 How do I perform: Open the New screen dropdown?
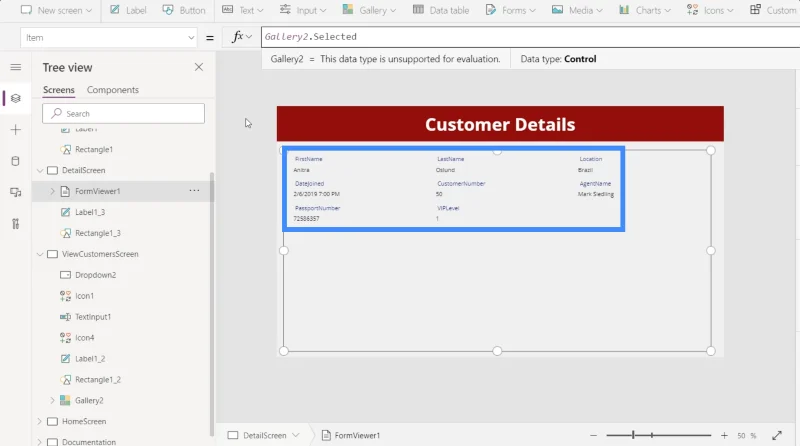click(x=56, y=10)
